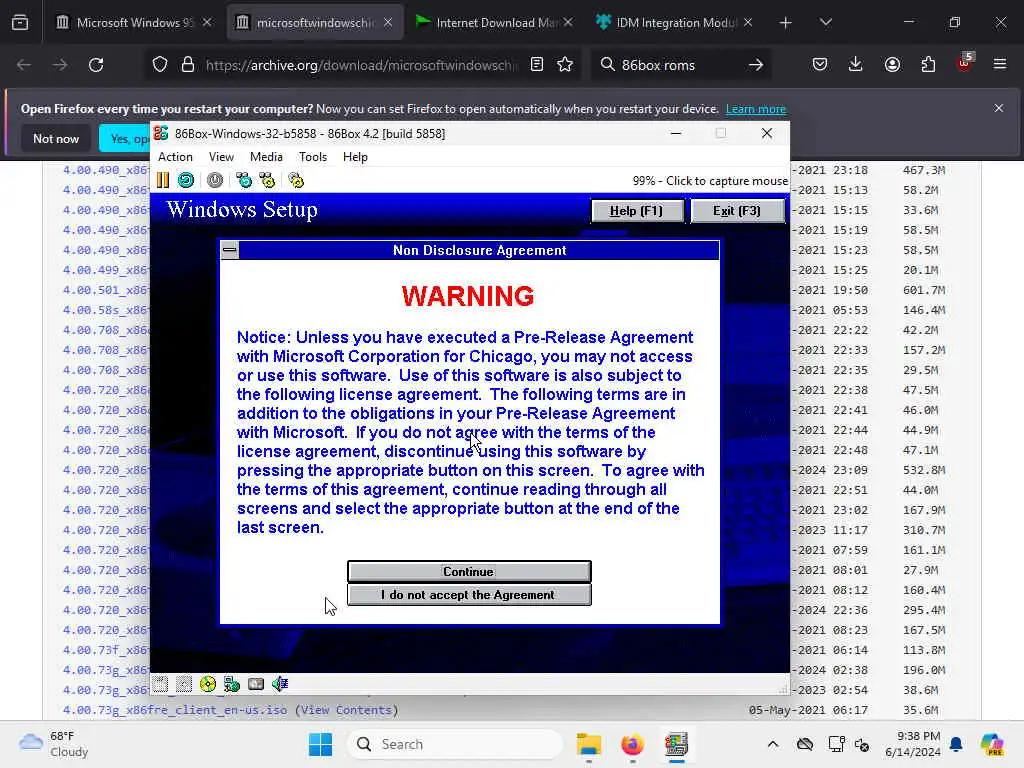Open Firefox from the taskbar
Screen dimensions: 1024x768
tap(632, 744)
